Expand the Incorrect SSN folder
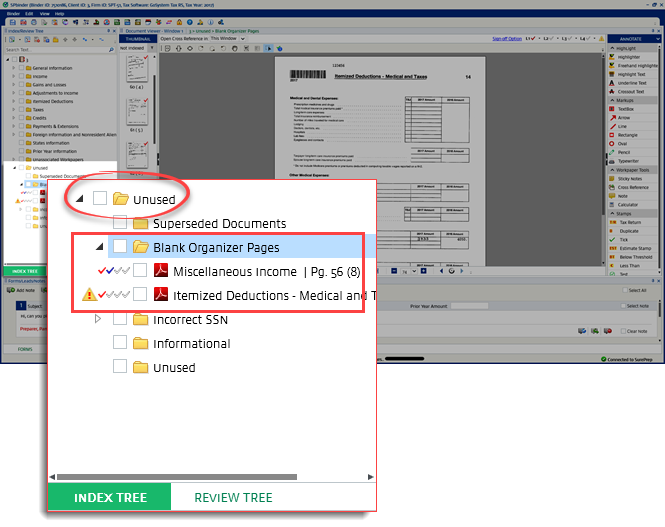This screenshot has height=527, width=665. (98, 319)
